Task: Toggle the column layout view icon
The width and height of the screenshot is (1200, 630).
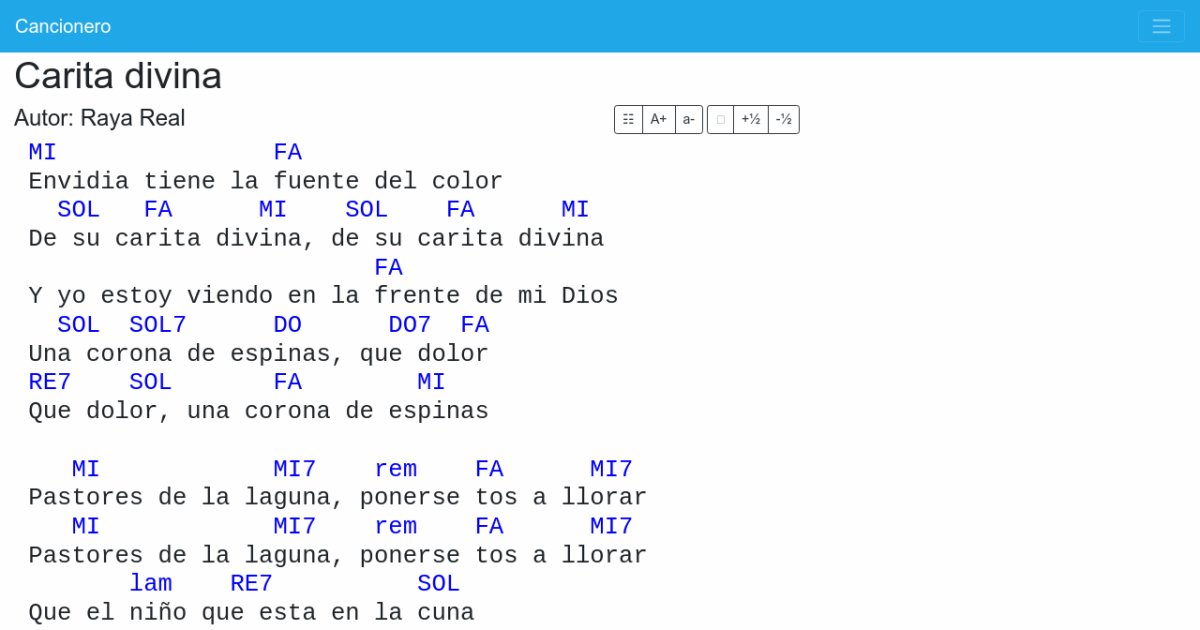Action: coord(628,119)
